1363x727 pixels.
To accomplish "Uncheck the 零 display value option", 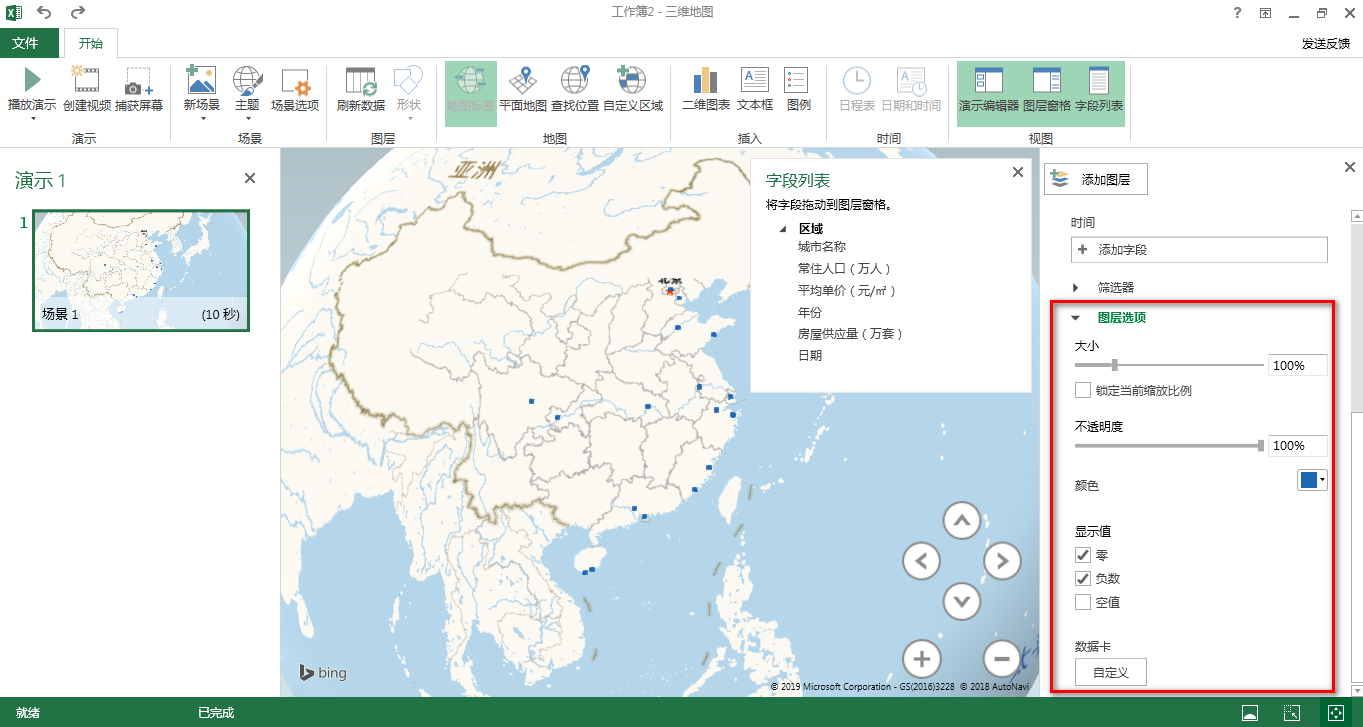I will (x=1083, y=554).
